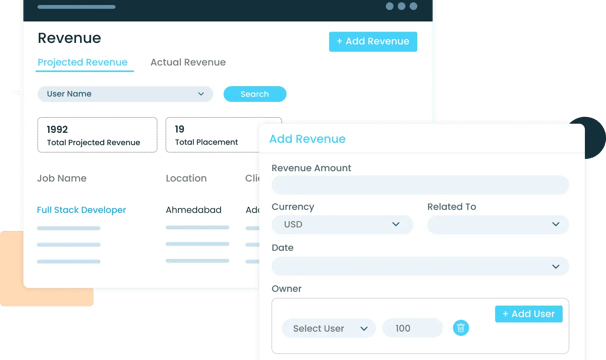The height and width of the screenshot is (360, 606).
Task: Click the Add Revenue dialog title
Action: [x=307, y=139]
